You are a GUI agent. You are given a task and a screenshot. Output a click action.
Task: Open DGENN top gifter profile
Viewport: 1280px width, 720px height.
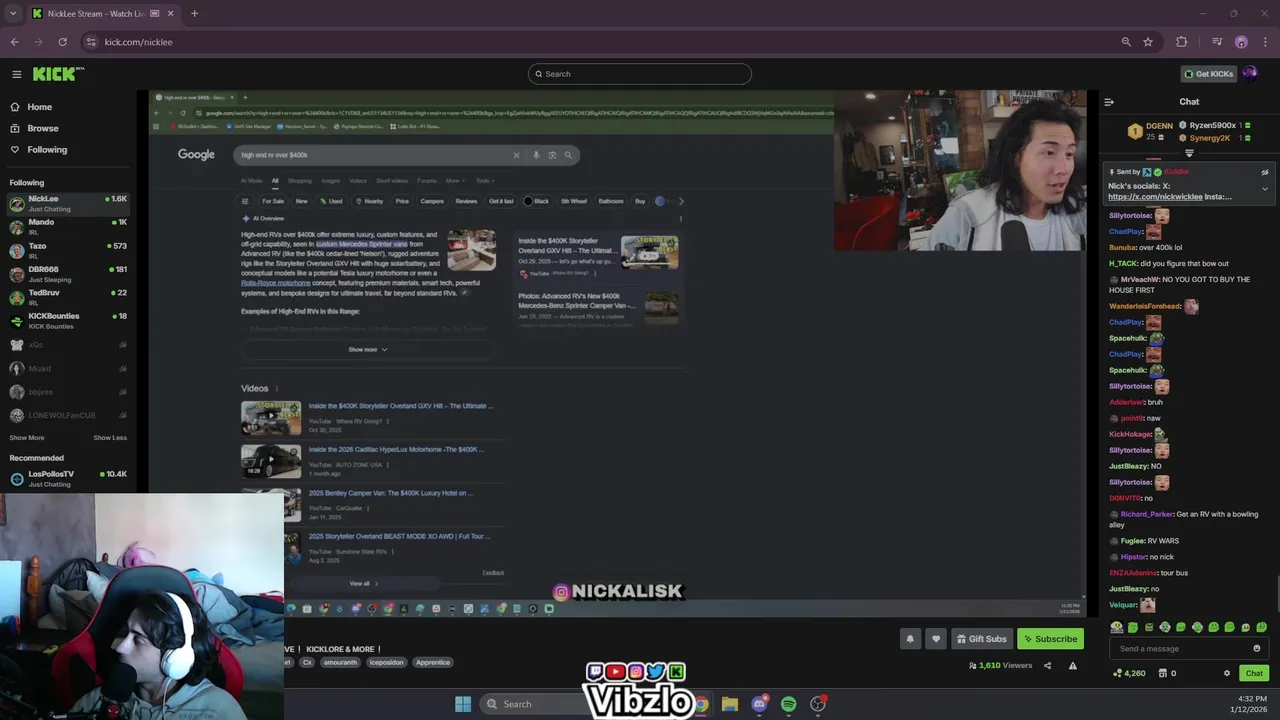coord(1152,130)
